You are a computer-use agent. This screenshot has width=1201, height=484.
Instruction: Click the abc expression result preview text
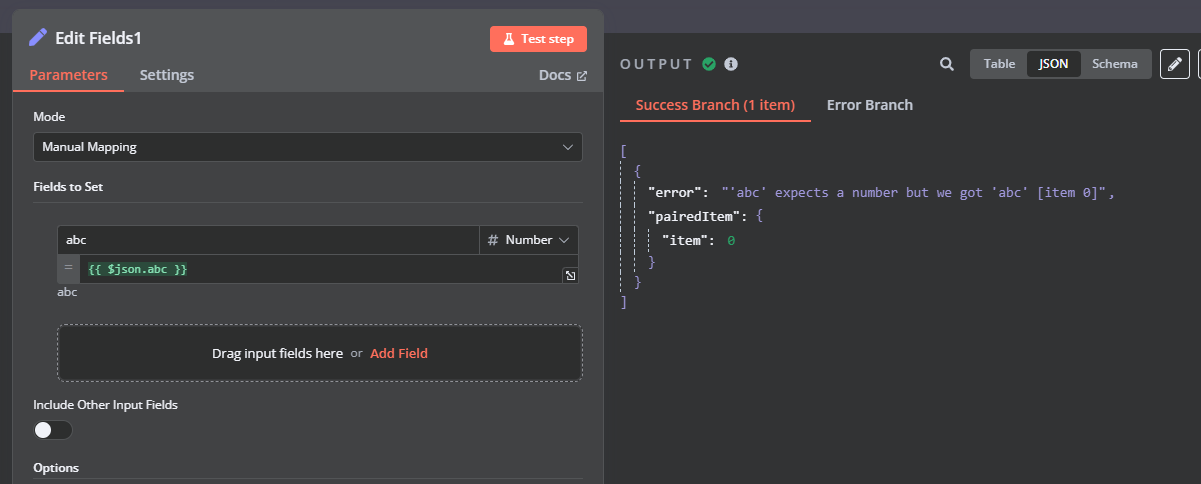point(67,293)
